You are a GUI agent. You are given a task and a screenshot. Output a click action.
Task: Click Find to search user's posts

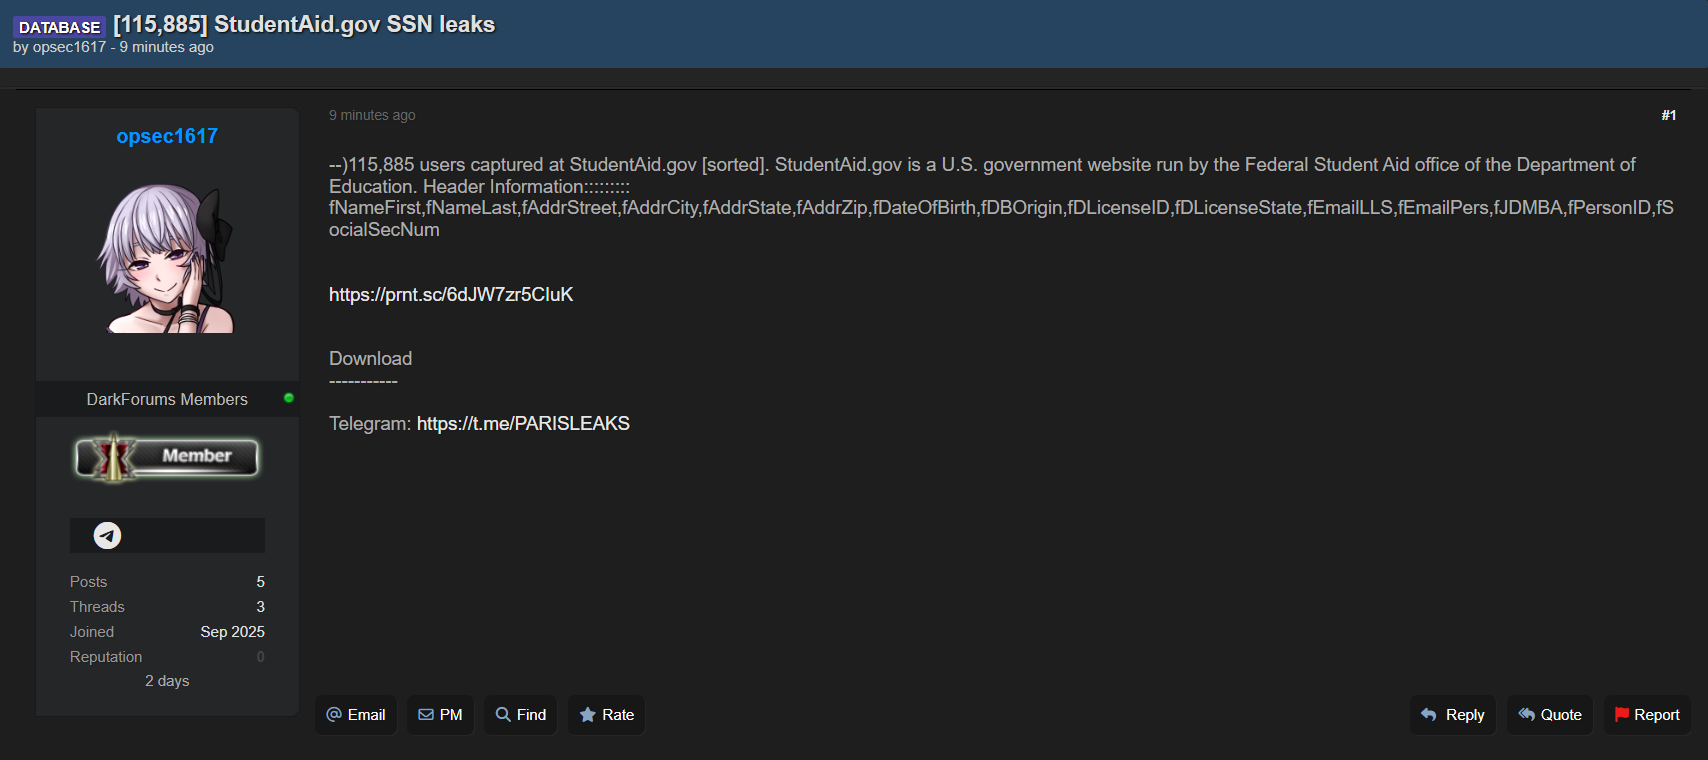click(521, 715)
